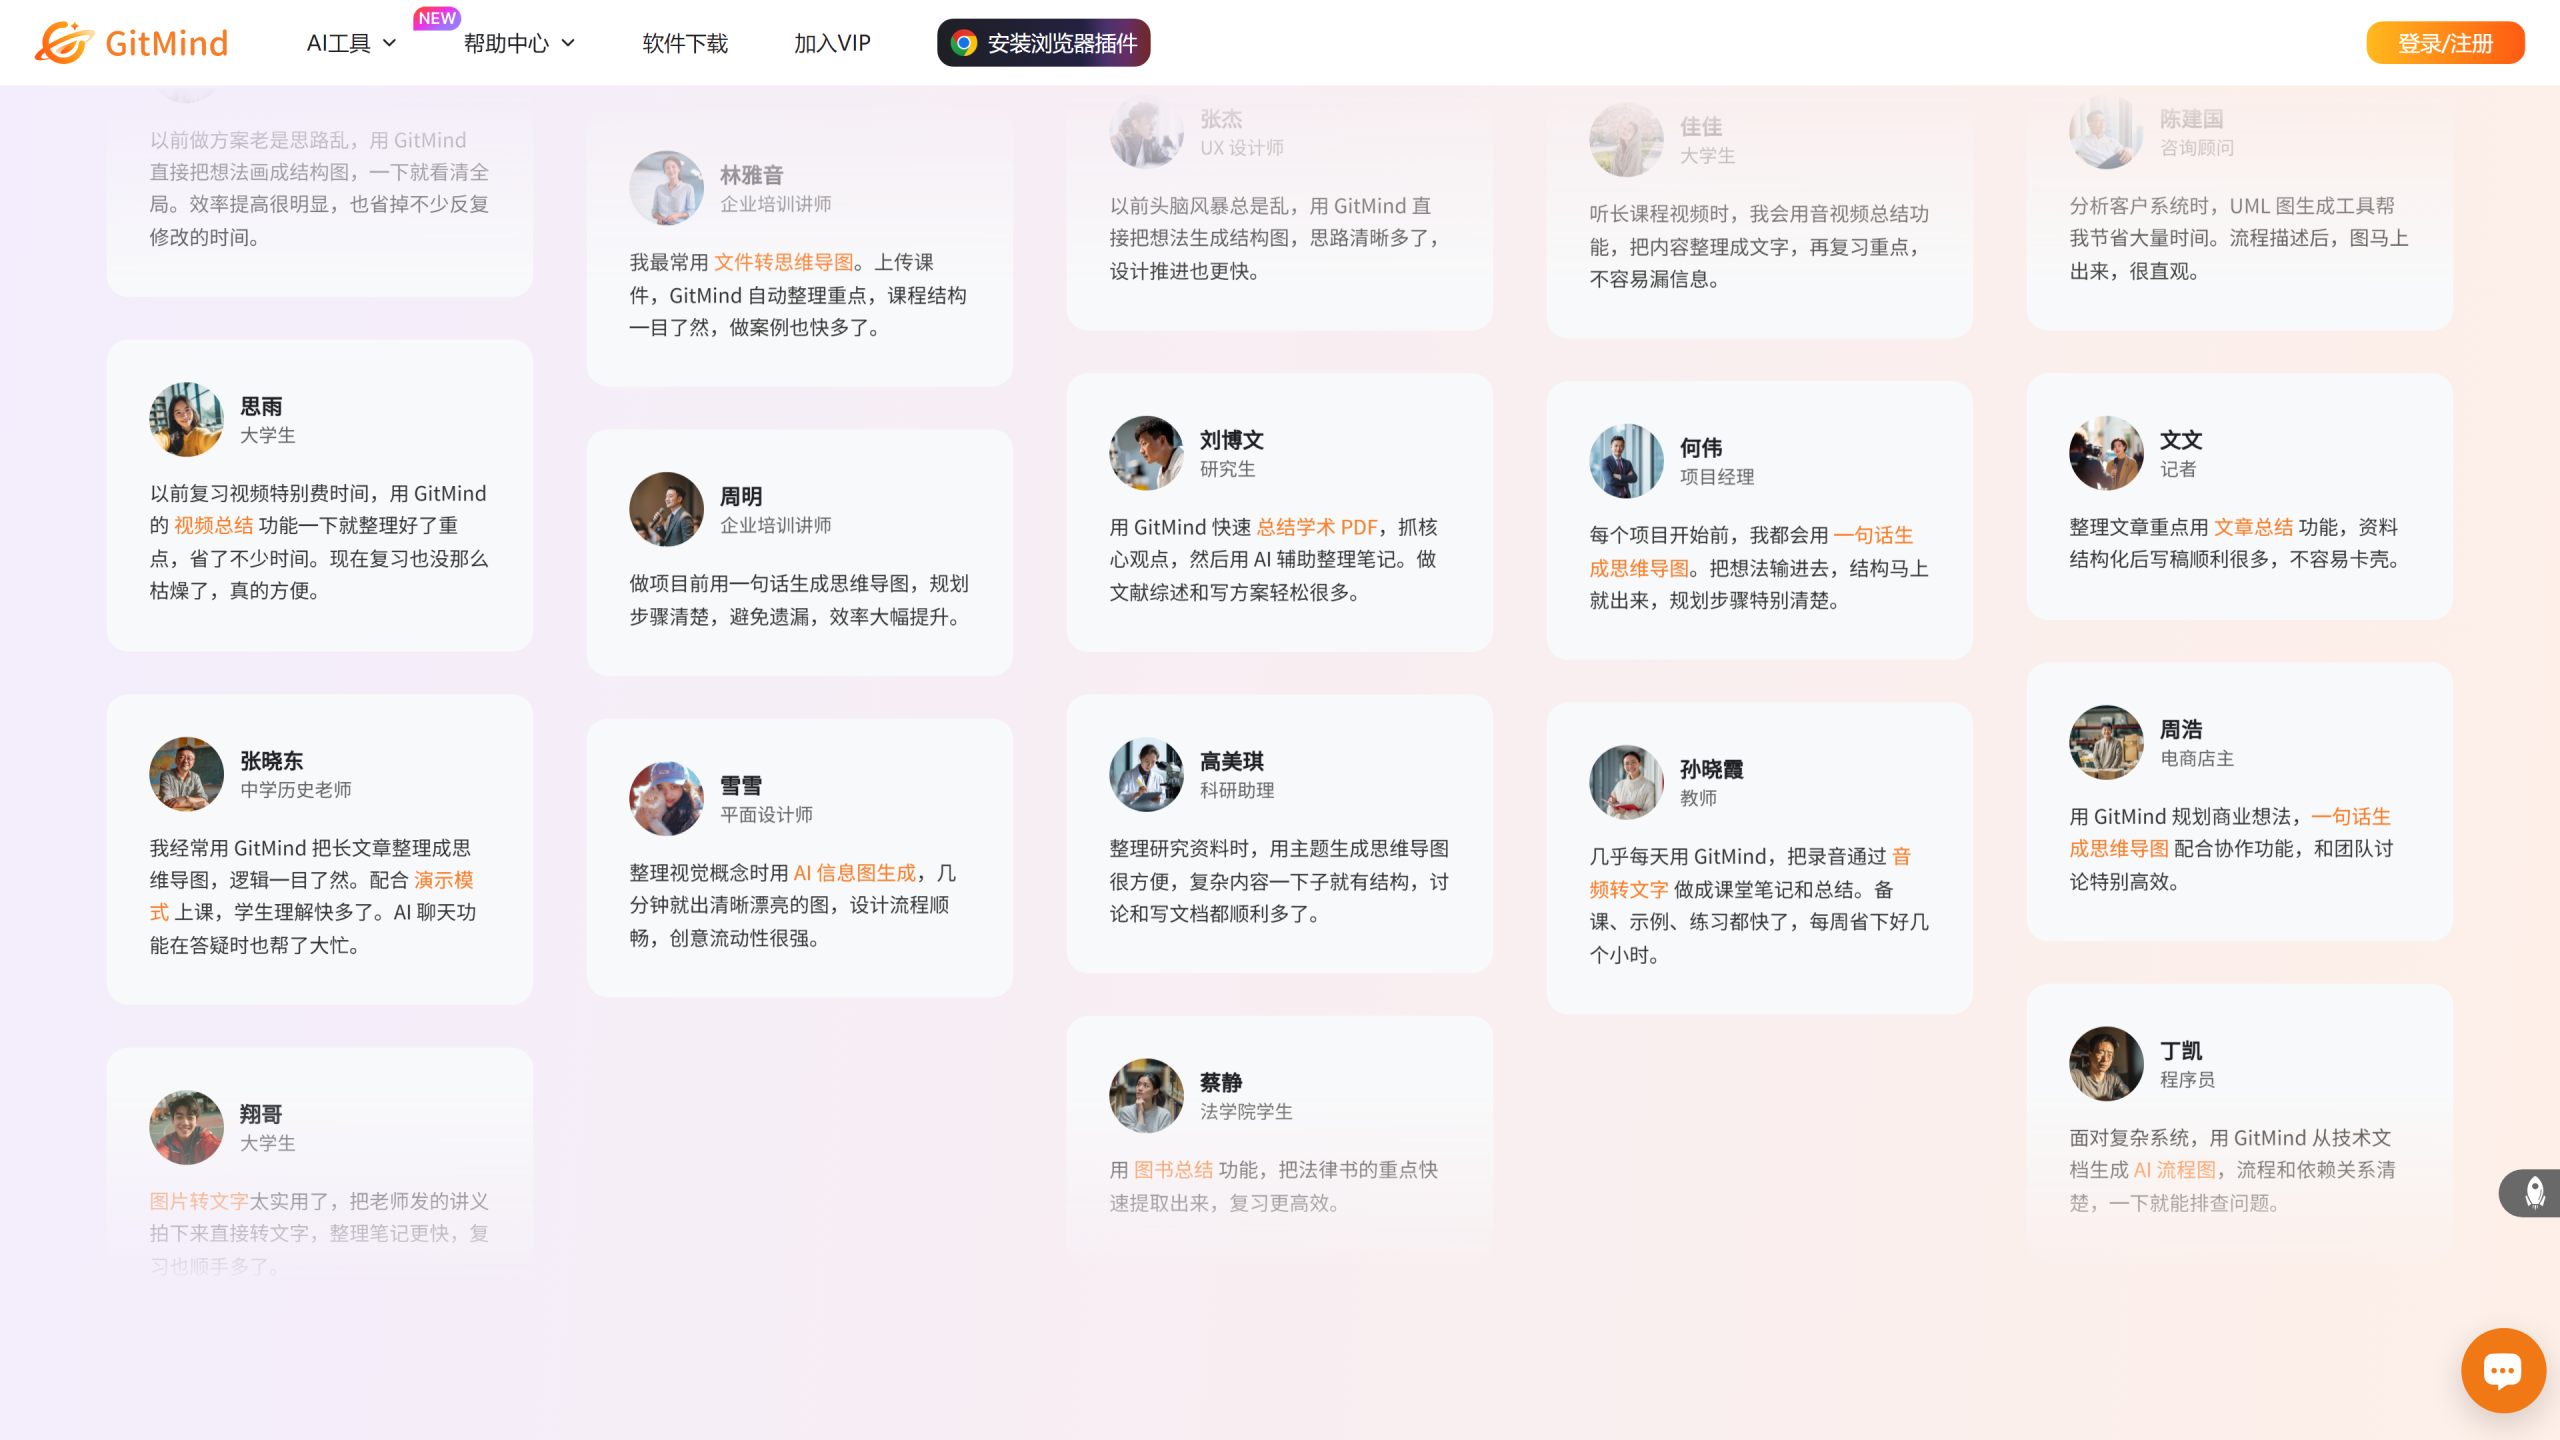Open the 图片转文字 link in 翔哥's review
The image size is (2560, 1440).
[199, 1201]
